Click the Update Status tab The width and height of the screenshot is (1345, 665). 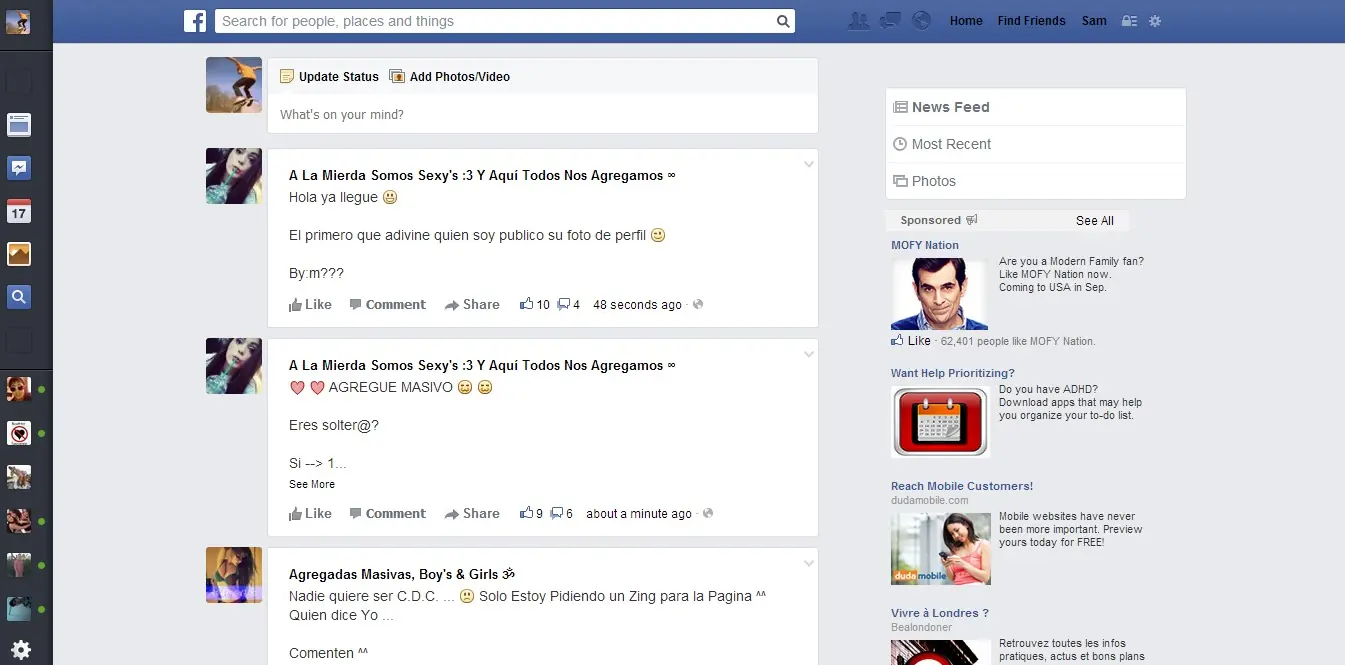329,76
